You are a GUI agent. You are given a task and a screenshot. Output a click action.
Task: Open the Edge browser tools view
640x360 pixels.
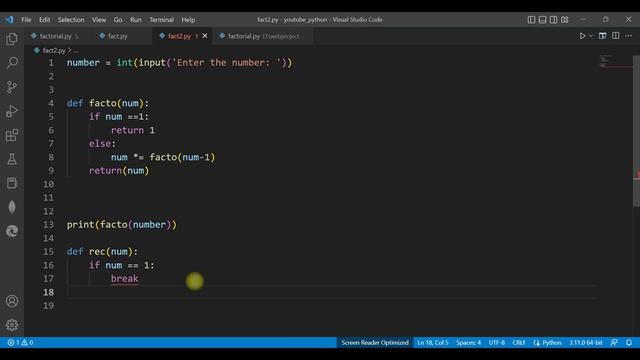[12, 231]
